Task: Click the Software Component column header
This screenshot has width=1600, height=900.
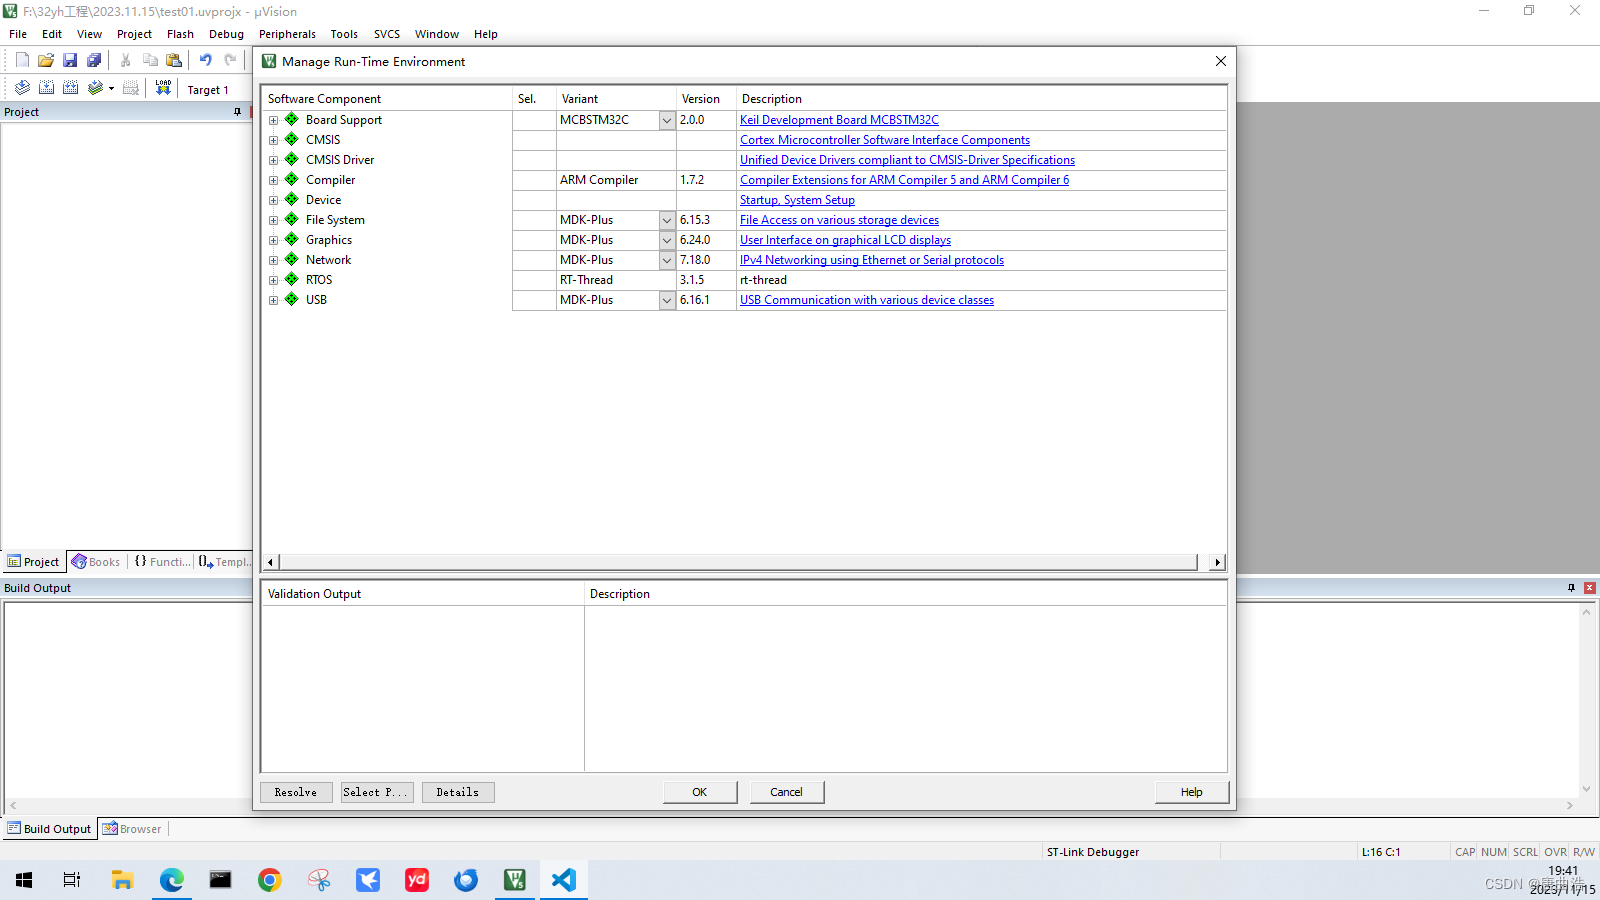Action: click(387, 99)
